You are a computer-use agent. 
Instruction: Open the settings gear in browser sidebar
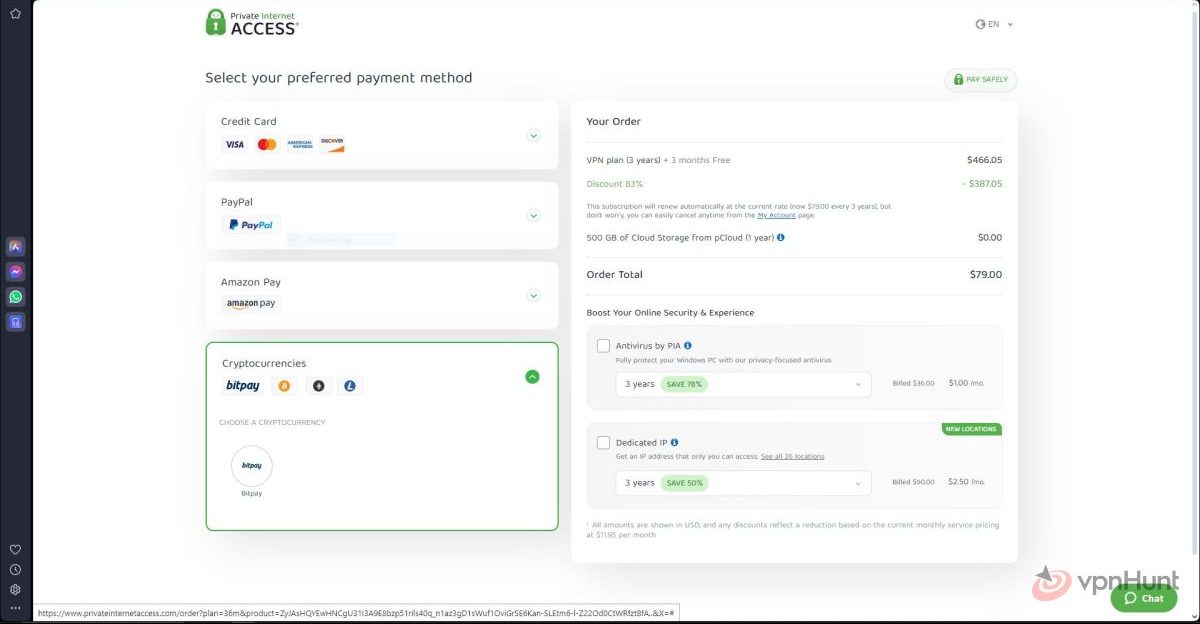click(15, 589)
